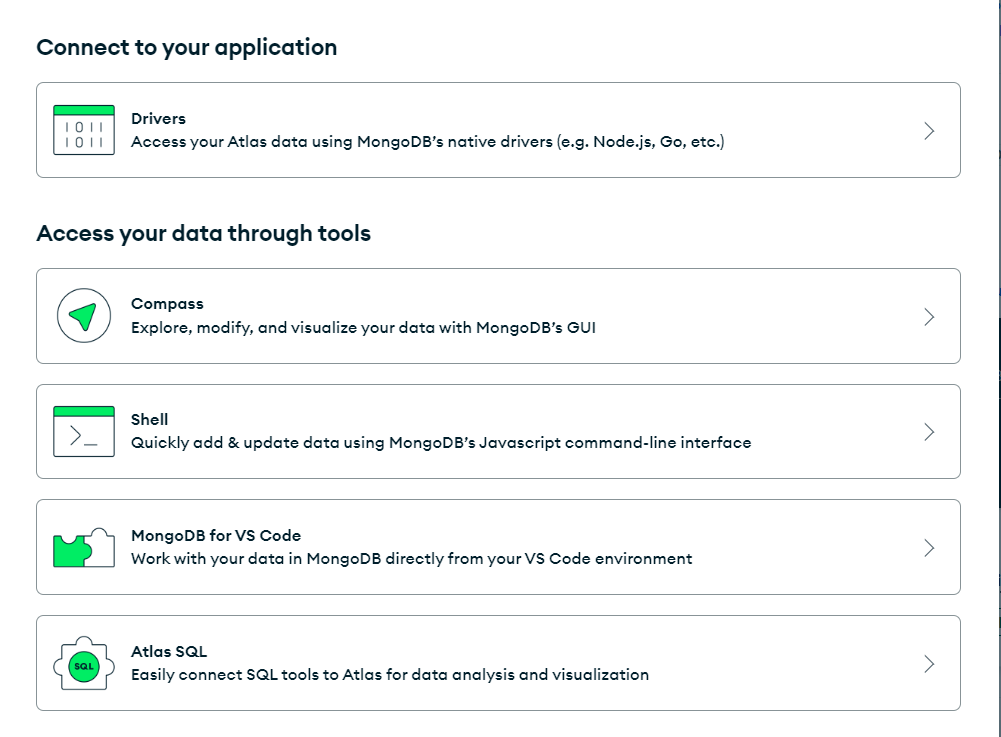
Task: Expand the Drivers option chevron
Action: [929, 130]
